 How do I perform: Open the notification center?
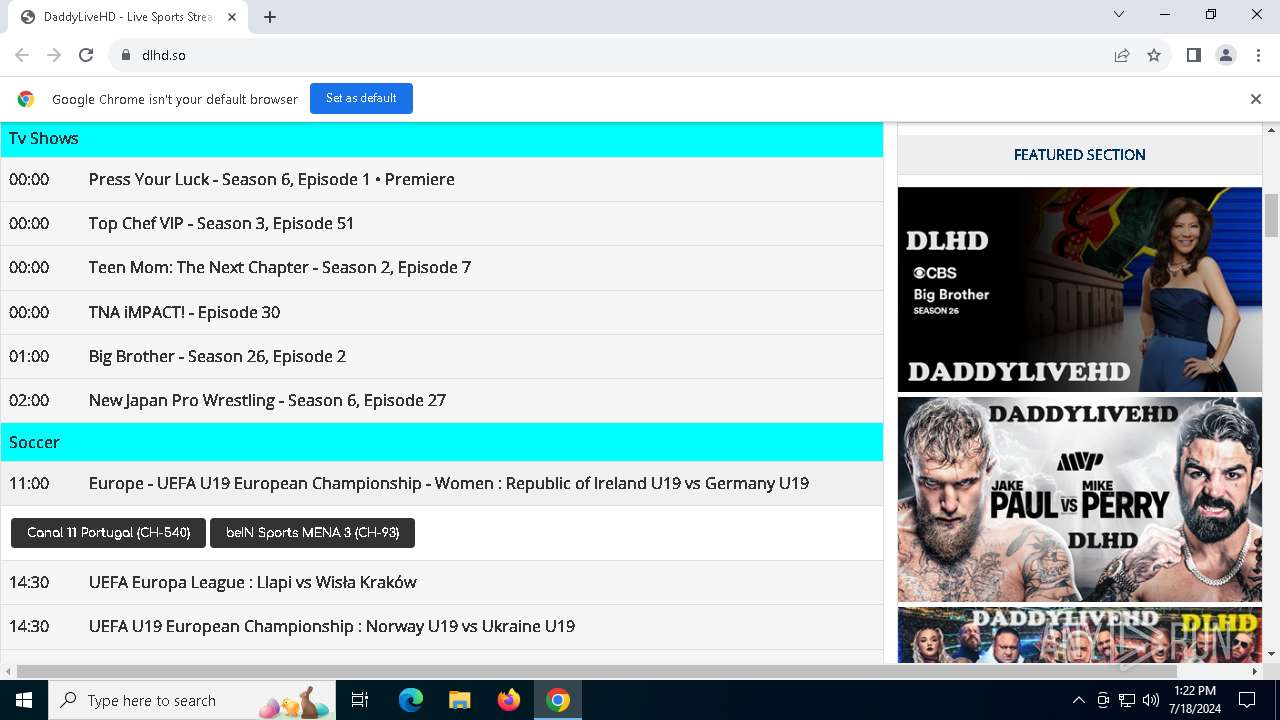pyautogui.click(x=1247, y=700)
